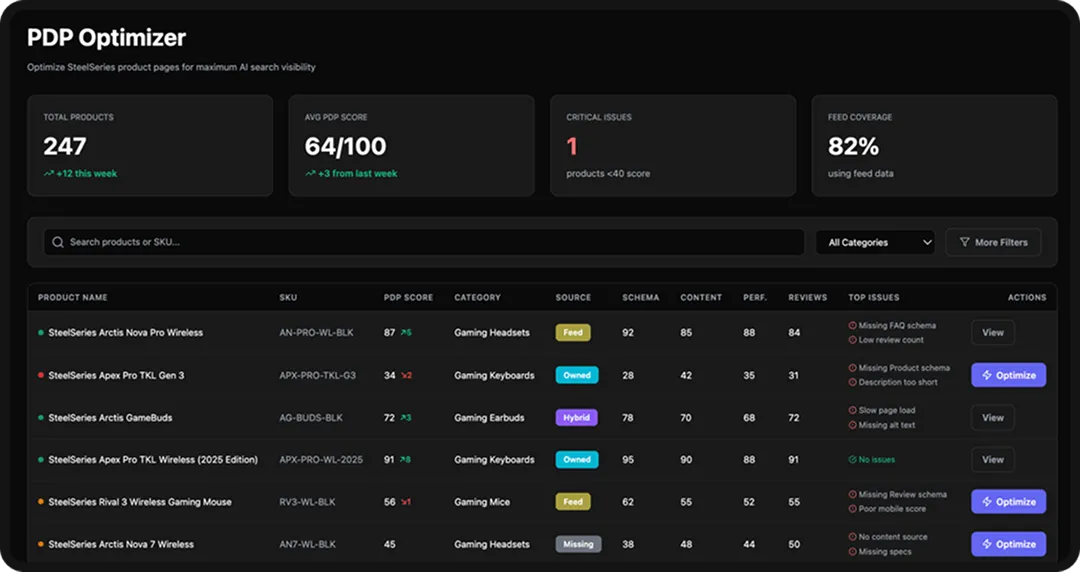This screenshot has width=1080, height=572.
Task: Click warning icon beside Missing Product schema
Action: [x=853, y=368]
